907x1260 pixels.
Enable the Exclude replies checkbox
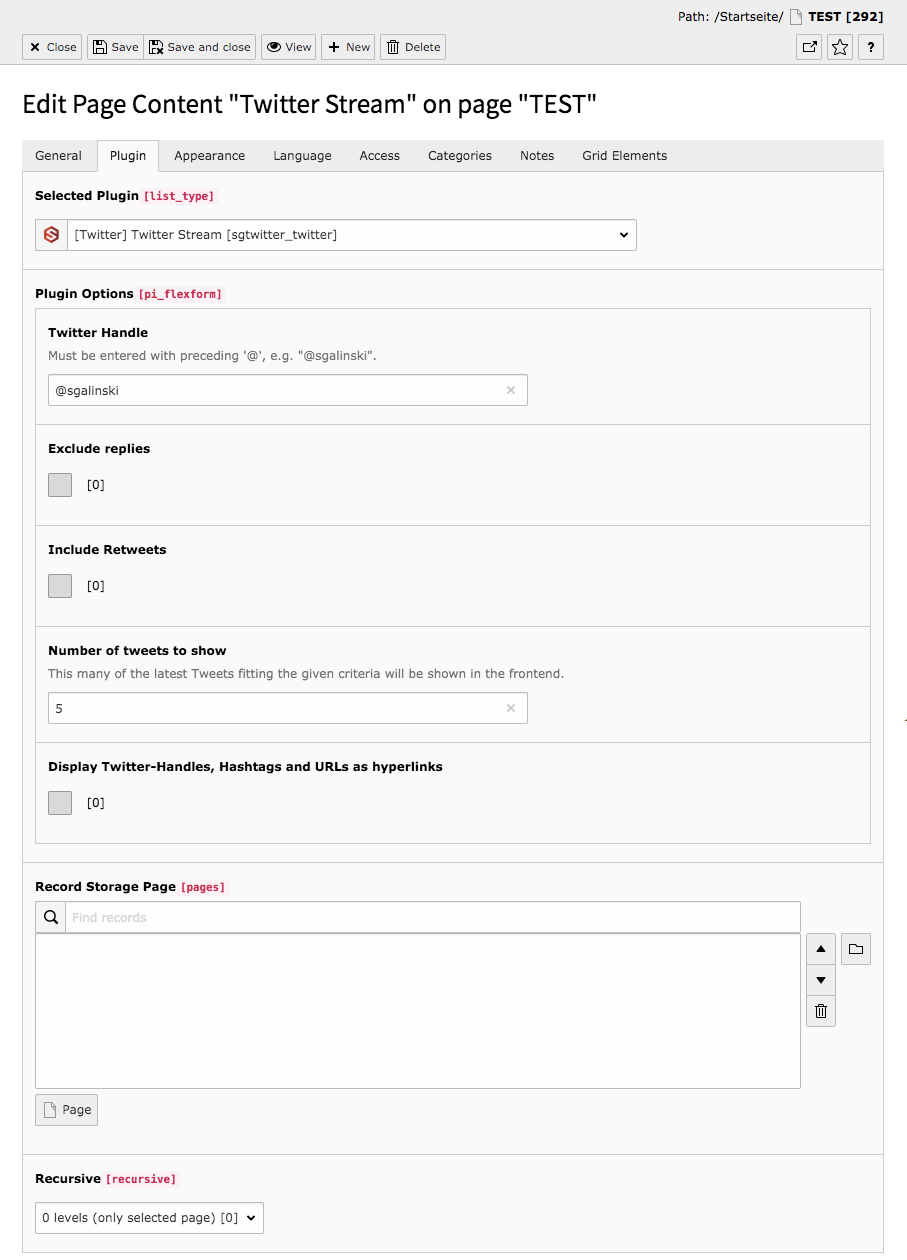click(x=60, y=485)
